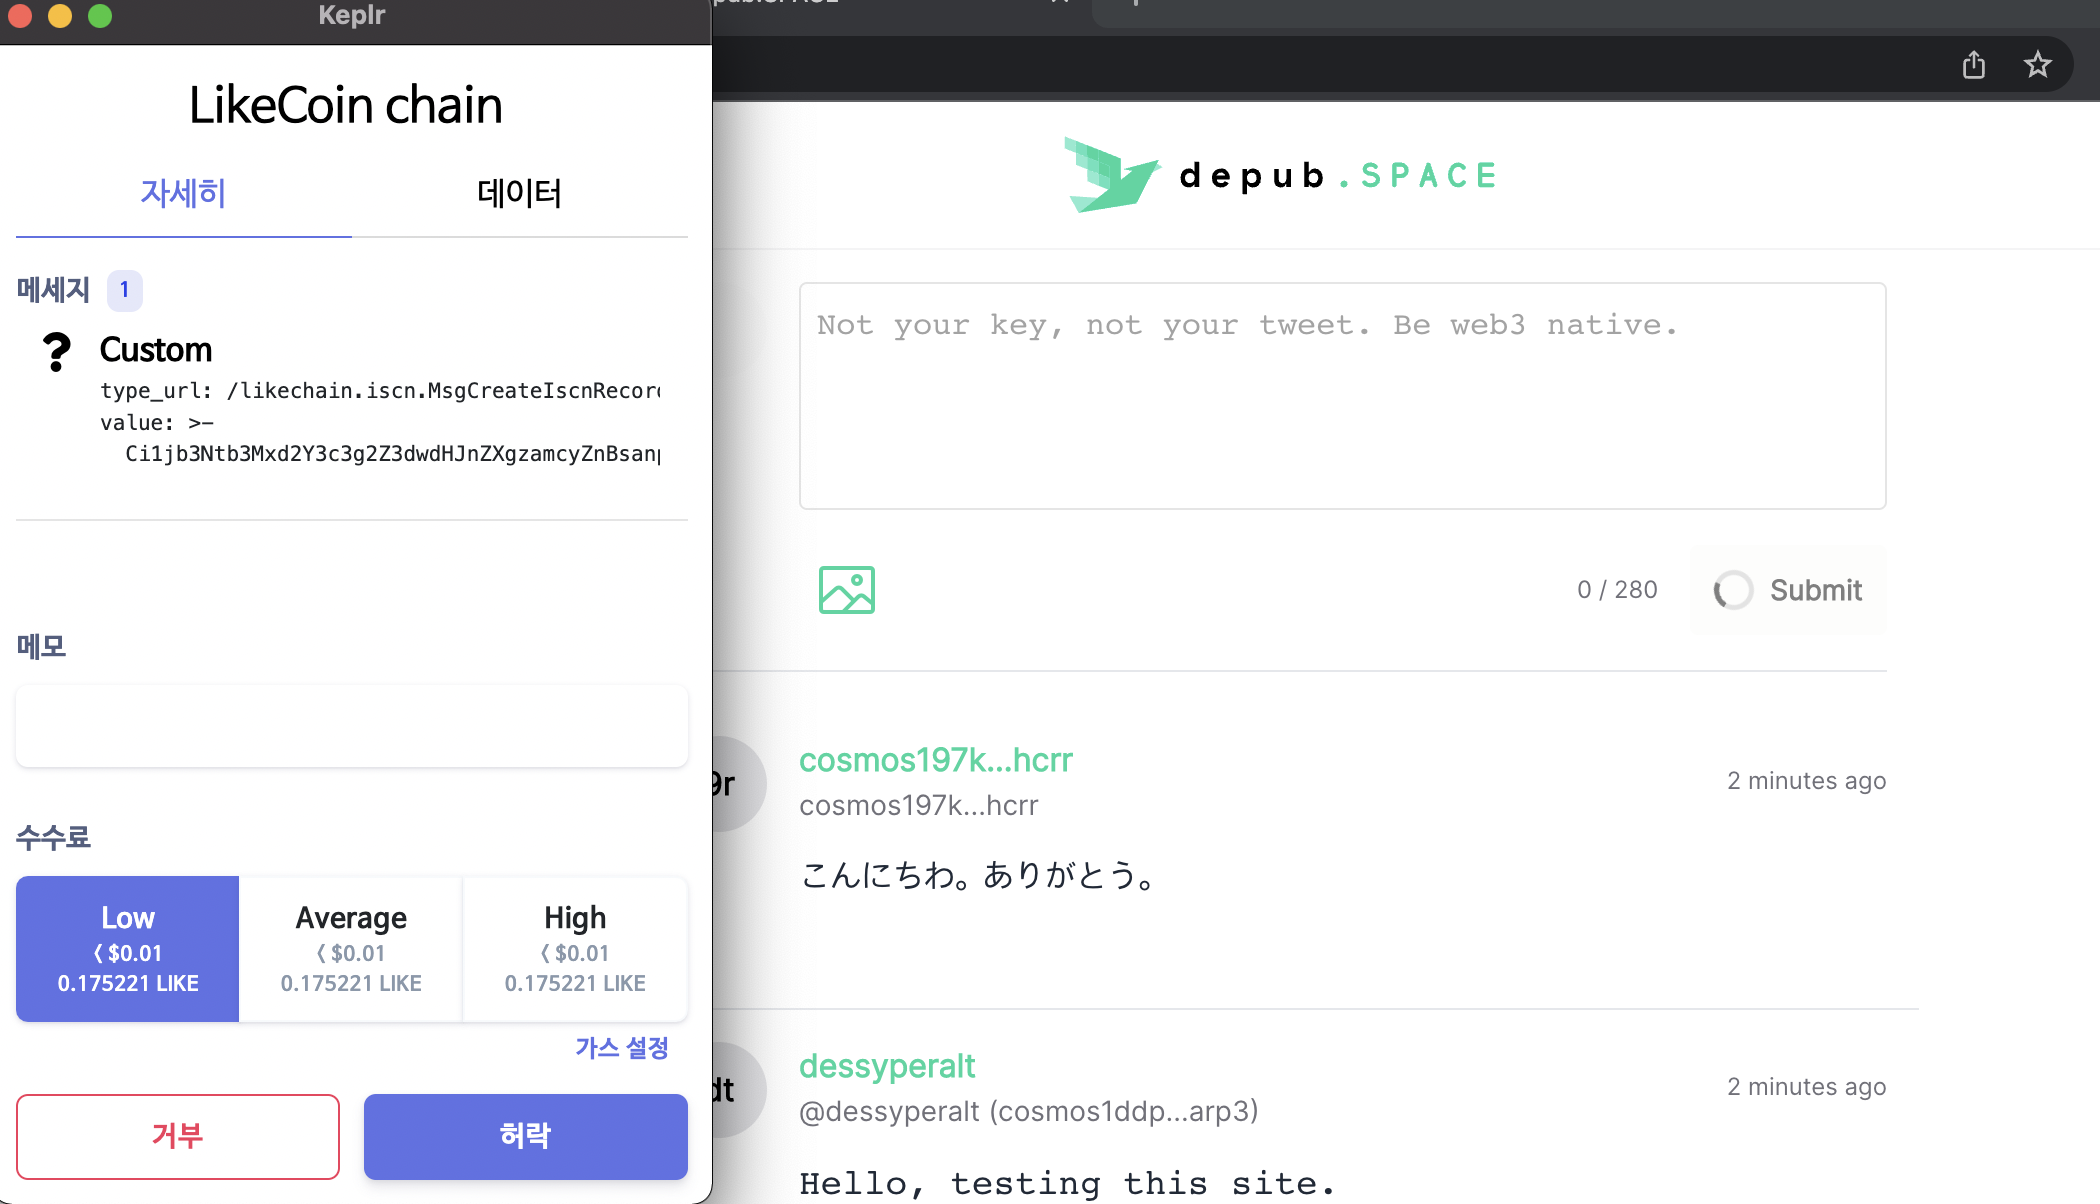Click the bookmark star icon

tap(2037, 65)
